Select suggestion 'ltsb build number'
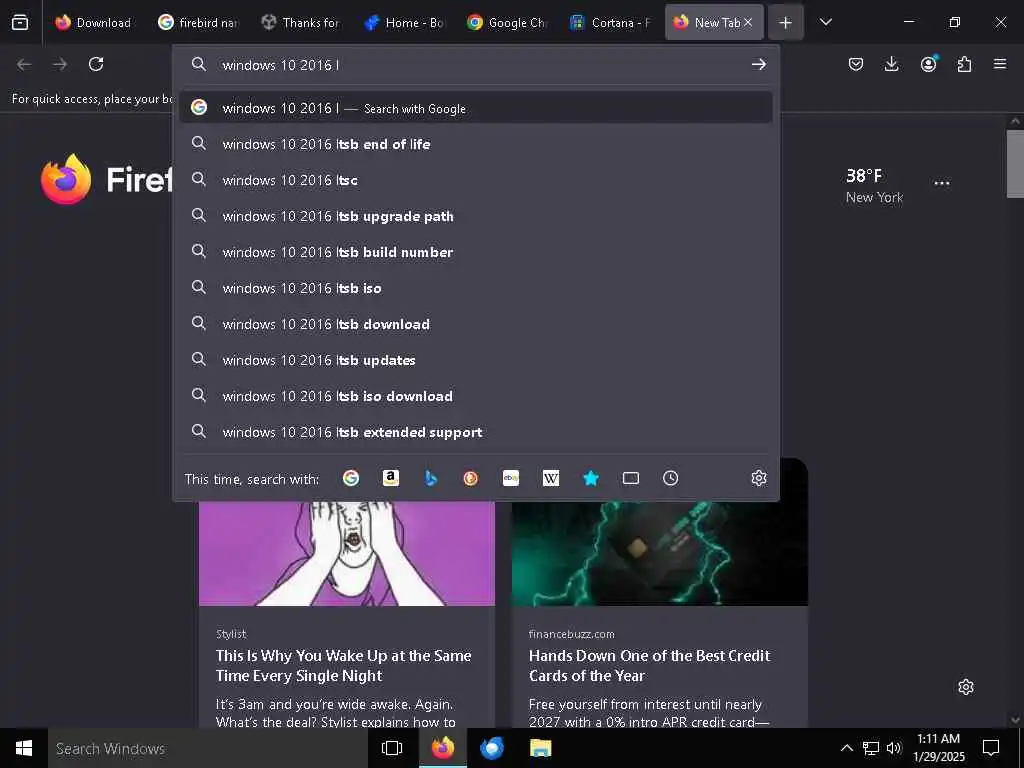 click(x=476, y=251)
